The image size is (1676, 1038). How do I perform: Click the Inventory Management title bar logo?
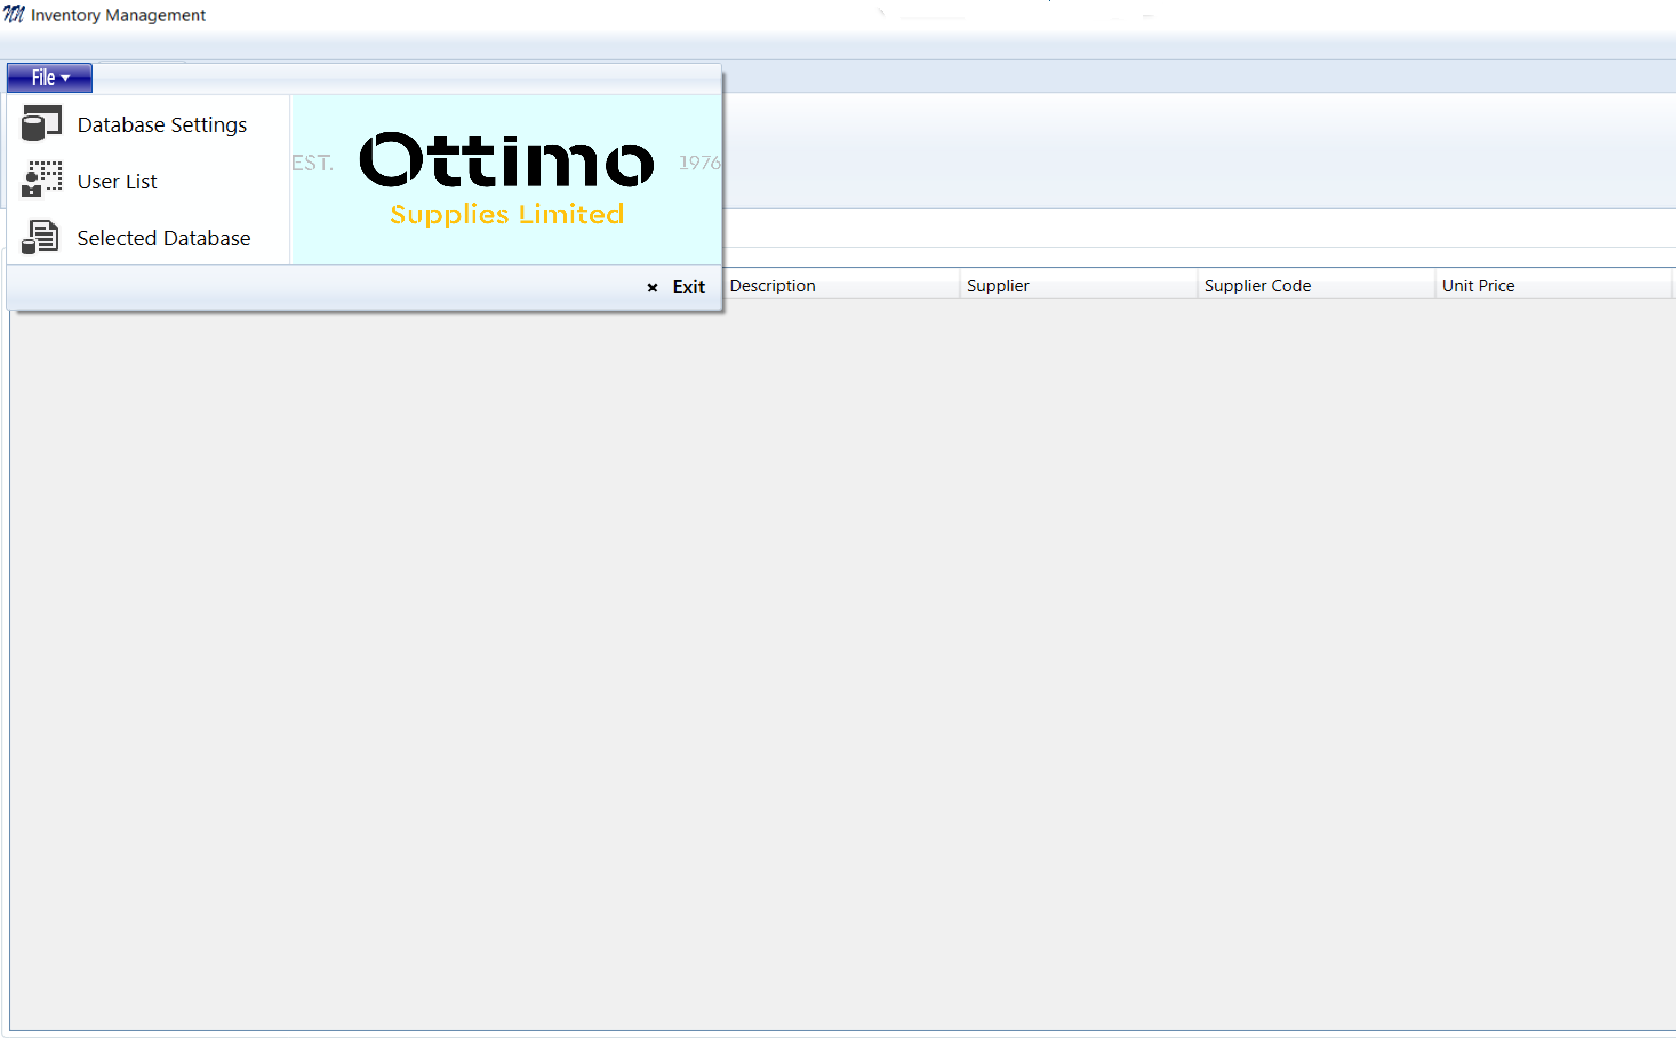coord(13,14)
